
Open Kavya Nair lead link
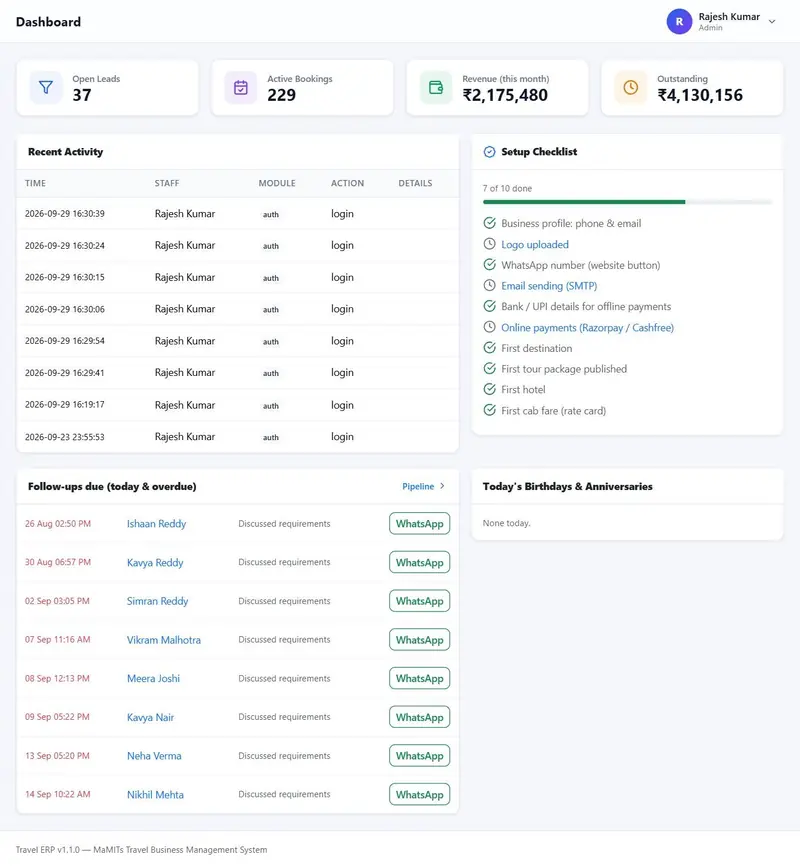coord(150,717)
